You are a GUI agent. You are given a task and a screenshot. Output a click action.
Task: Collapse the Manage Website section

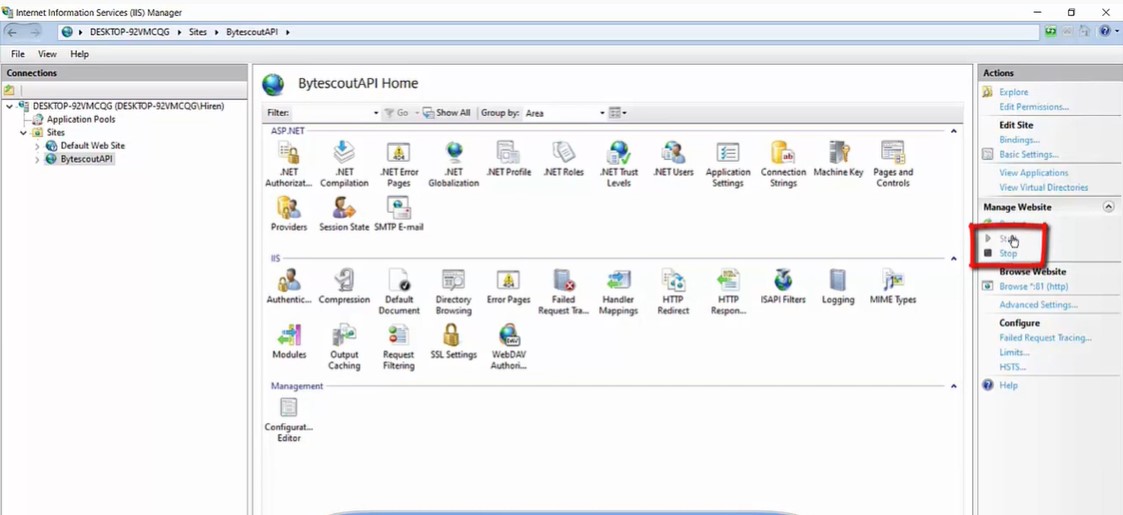pos(1108,207)
